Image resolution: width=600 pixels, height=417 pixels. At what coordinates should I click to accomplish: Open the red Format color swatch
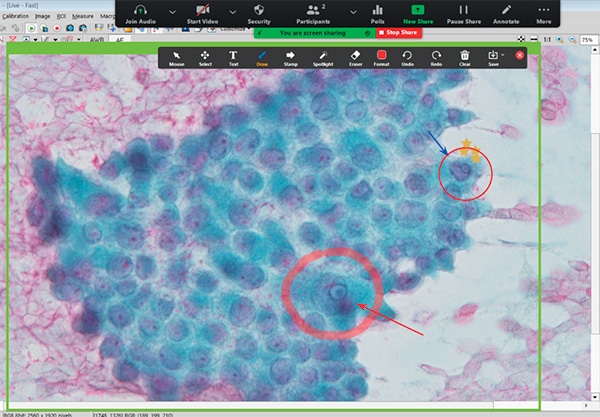[x=381, y=57]
